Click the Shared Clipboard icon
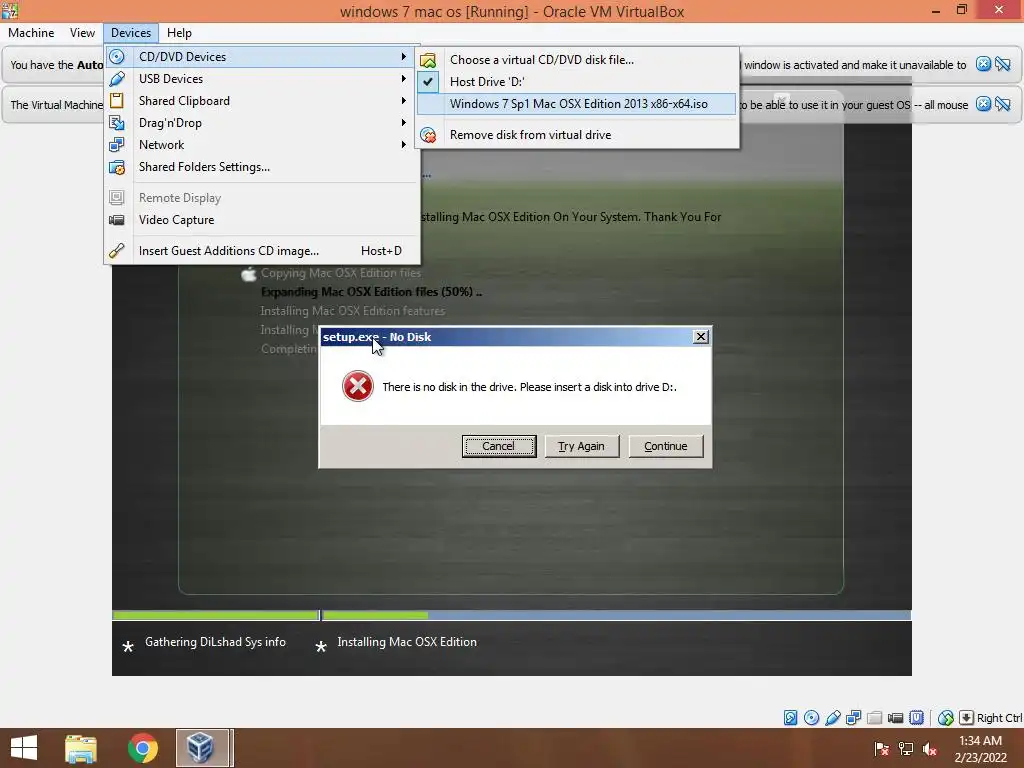Screen dimensions: 1024x768 coord(117,101)
